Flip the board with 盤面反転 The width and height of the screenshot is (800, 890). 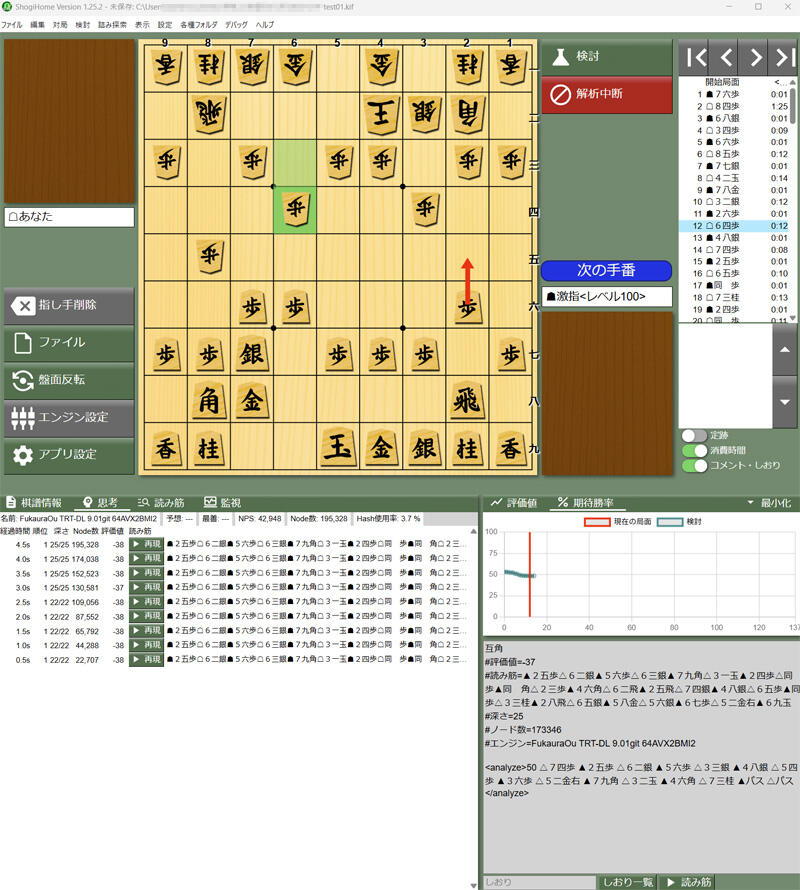tap(68, 379)
